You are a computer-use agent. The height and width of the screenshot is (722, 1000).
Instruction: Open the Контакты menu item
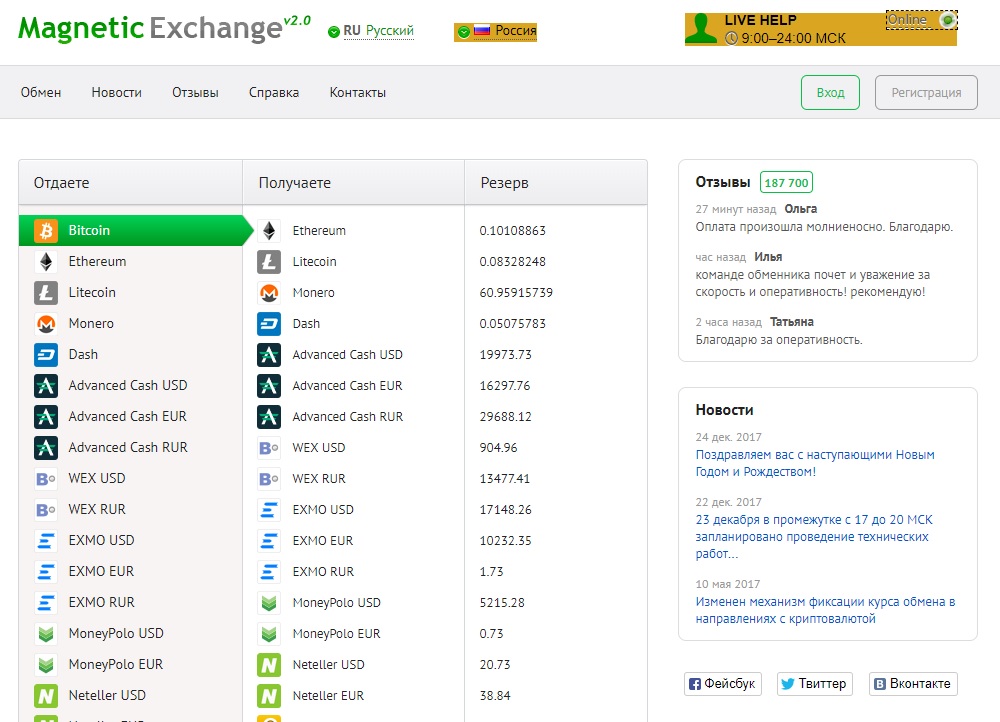(x=358, y=92)
